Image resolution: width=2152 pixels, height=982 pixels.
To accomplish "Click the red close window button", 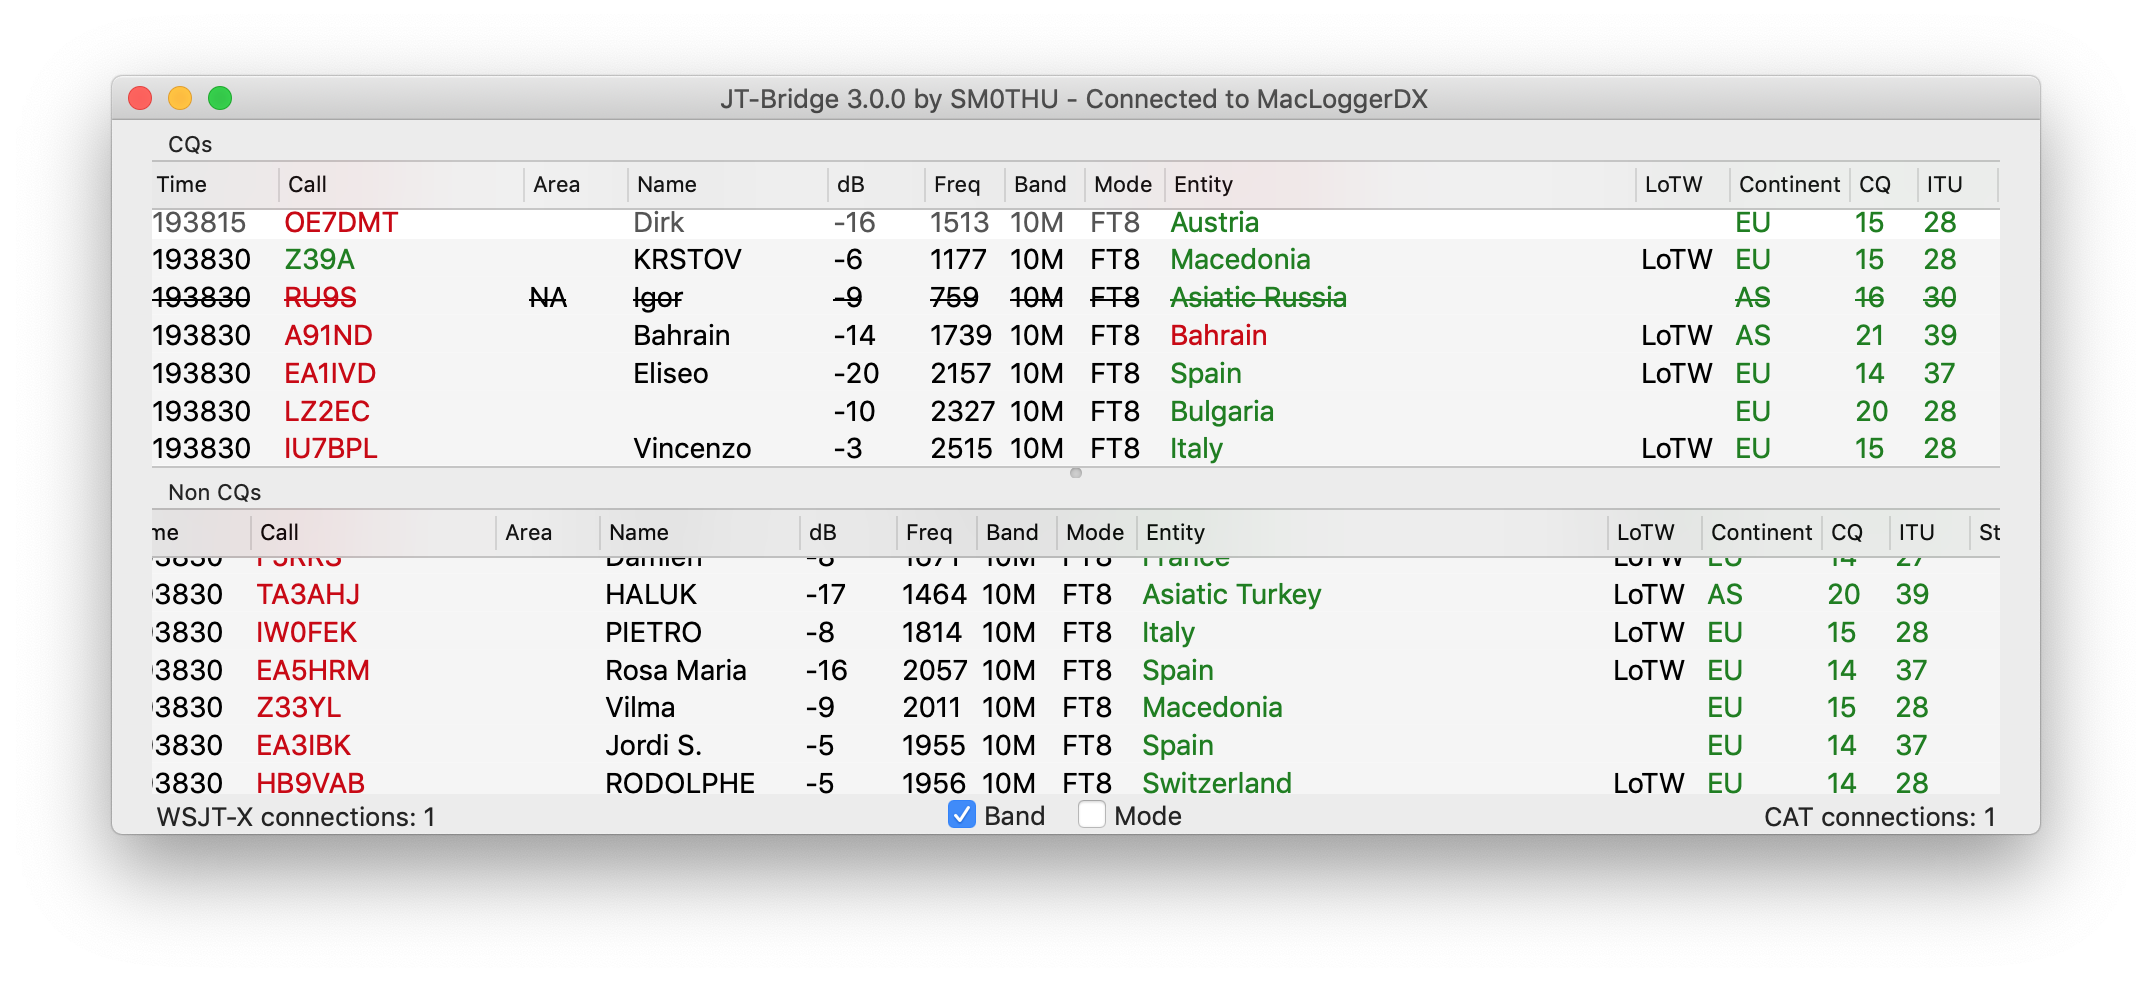I will coord(140,98).
